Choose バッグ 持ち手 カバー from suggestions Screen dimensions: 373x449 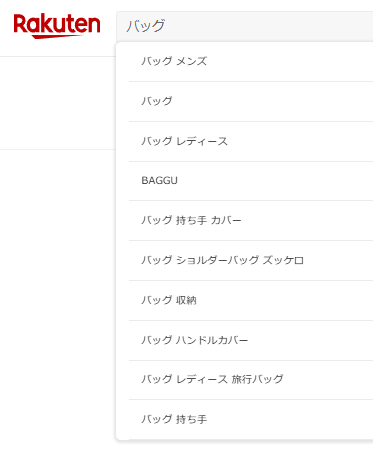[251, 220]
